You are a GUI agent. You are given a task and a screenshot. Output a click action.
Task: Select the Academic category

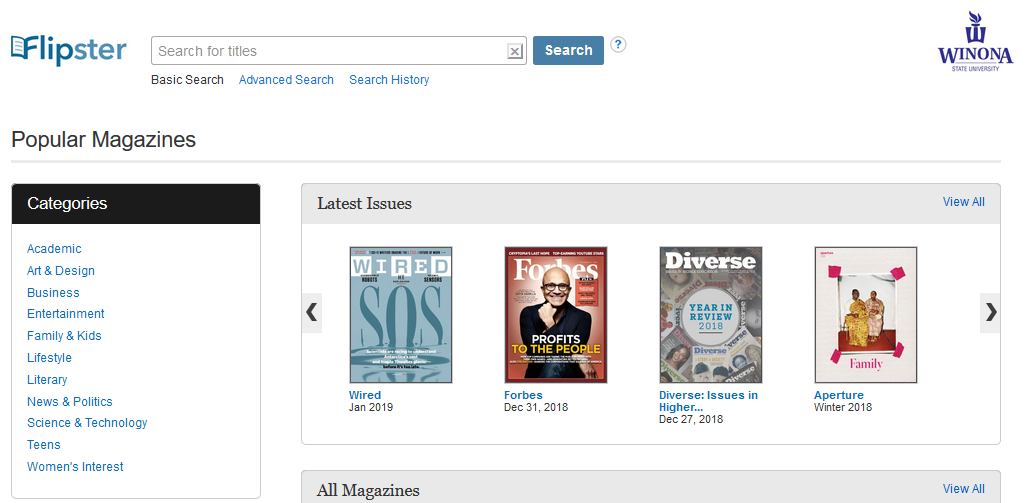pos(54,249)
